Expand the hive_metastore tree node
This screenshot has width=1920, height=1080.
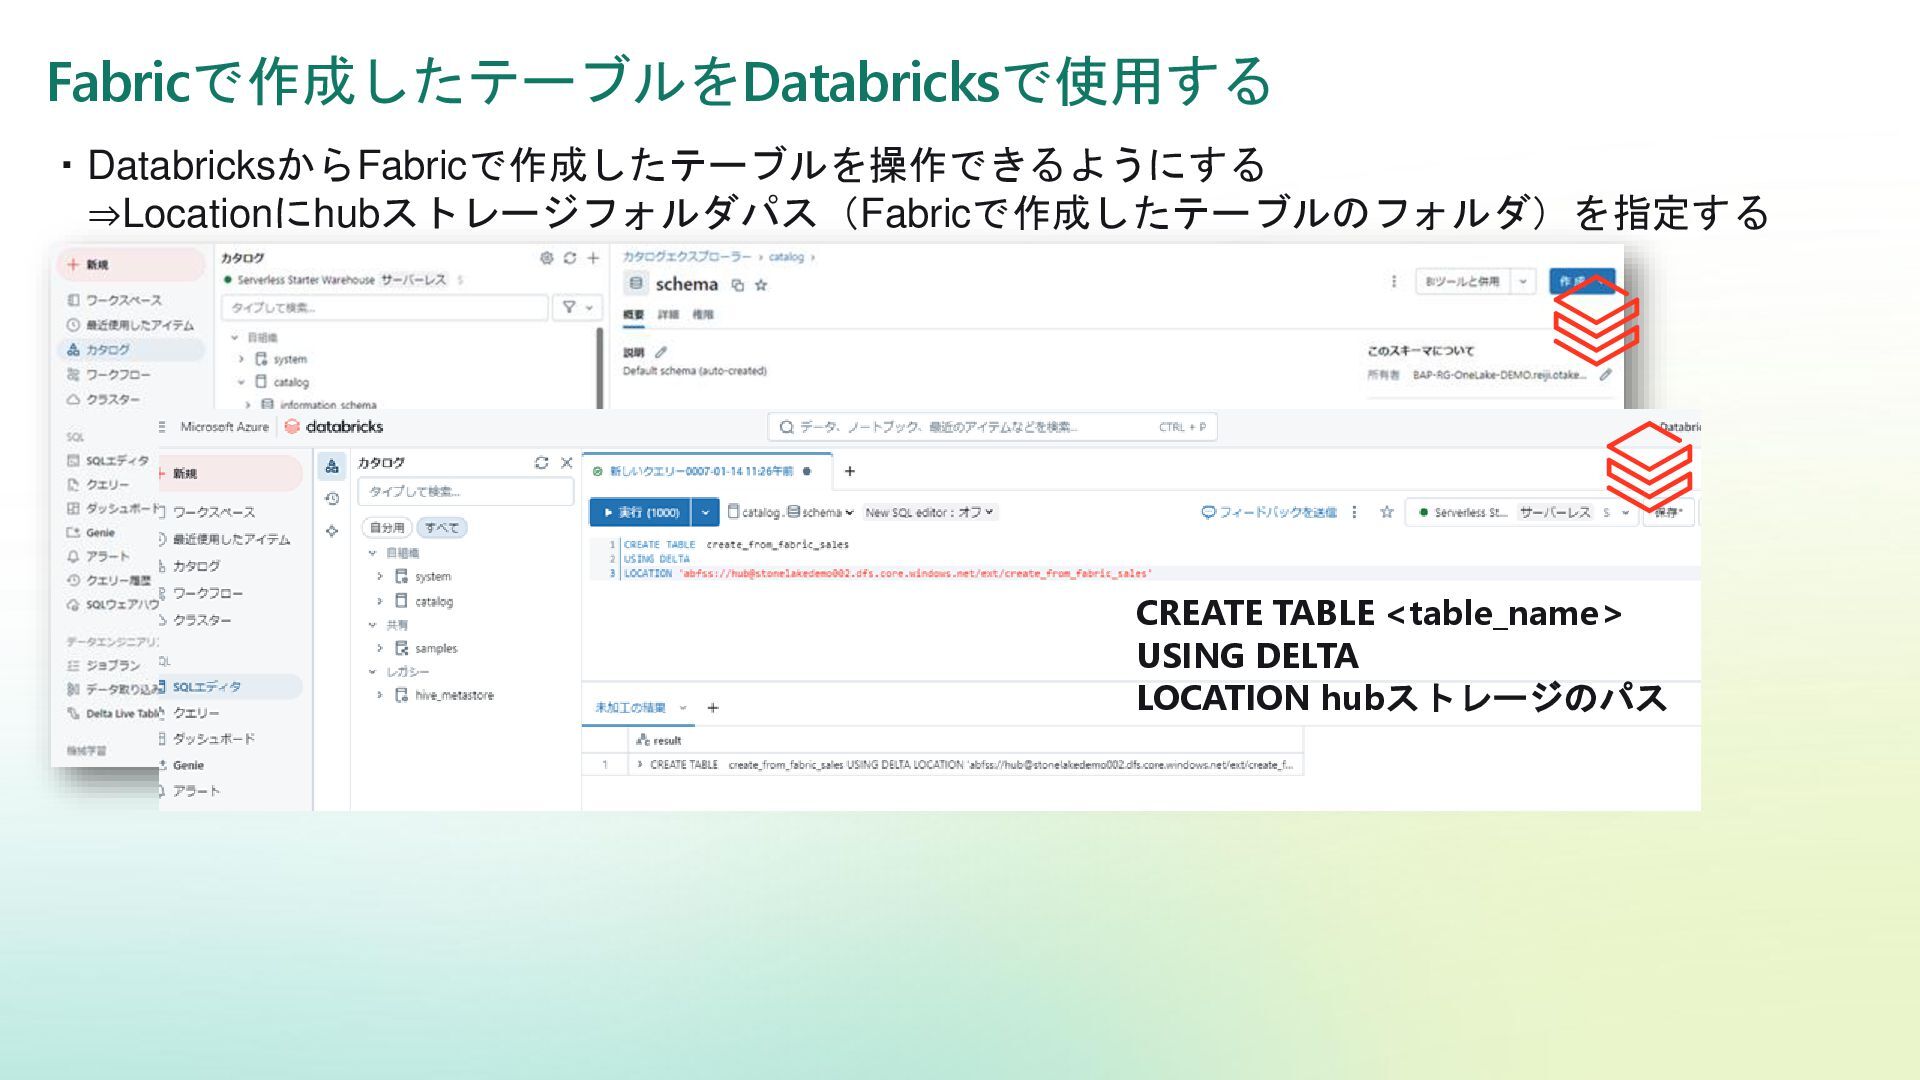pos(380,695)
